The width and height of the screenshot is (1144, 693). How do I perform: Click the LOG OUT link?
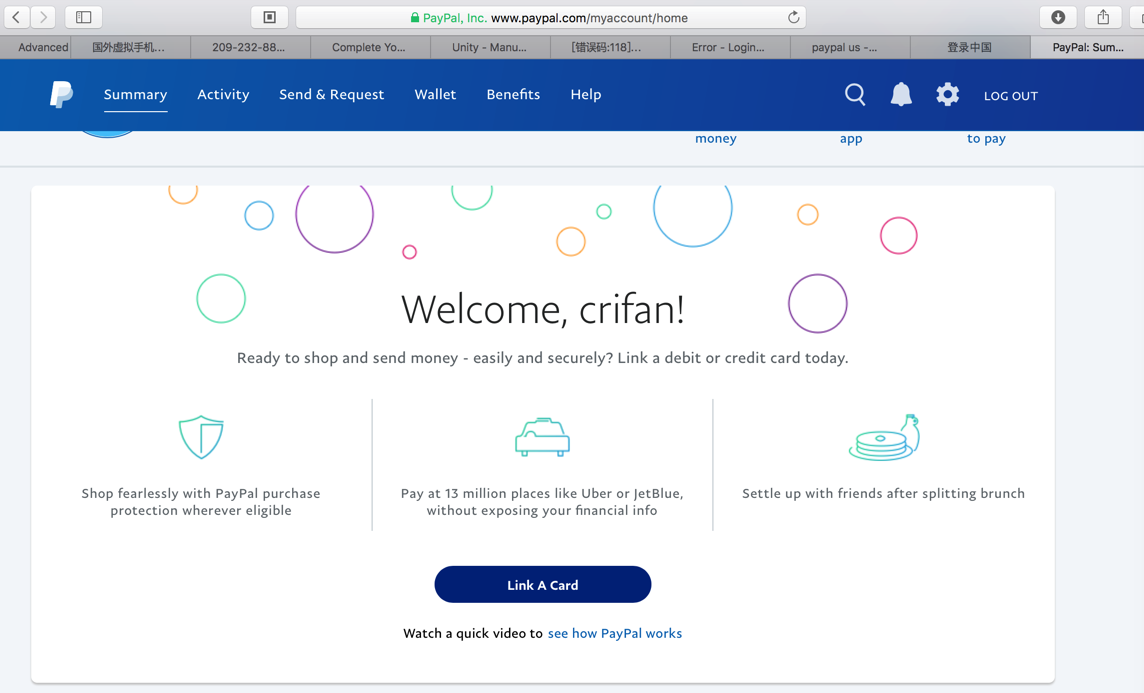(x=1010, y=96)
